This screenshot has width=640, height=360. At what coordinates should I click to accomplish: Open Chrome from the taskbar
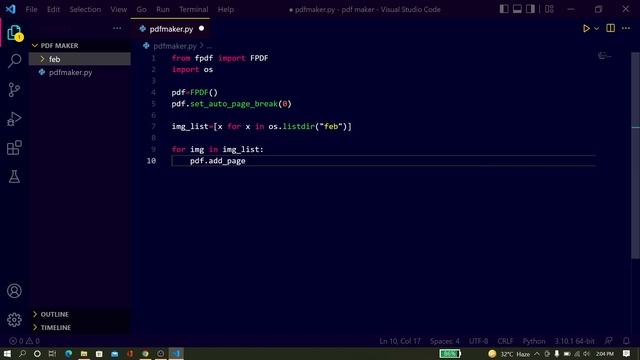point(145,353)
